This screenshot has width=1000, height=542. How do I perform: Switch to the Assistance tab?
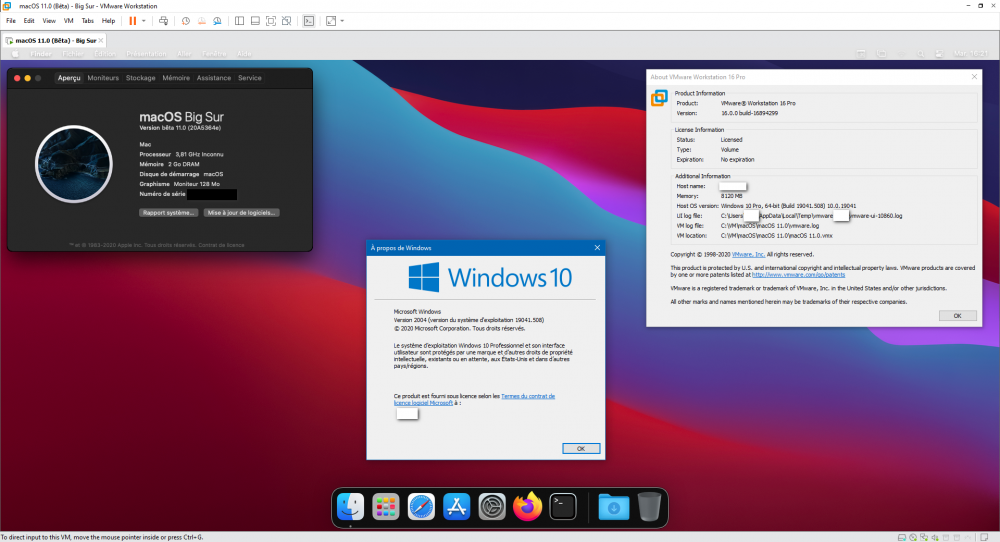click(x=214, y=78)
